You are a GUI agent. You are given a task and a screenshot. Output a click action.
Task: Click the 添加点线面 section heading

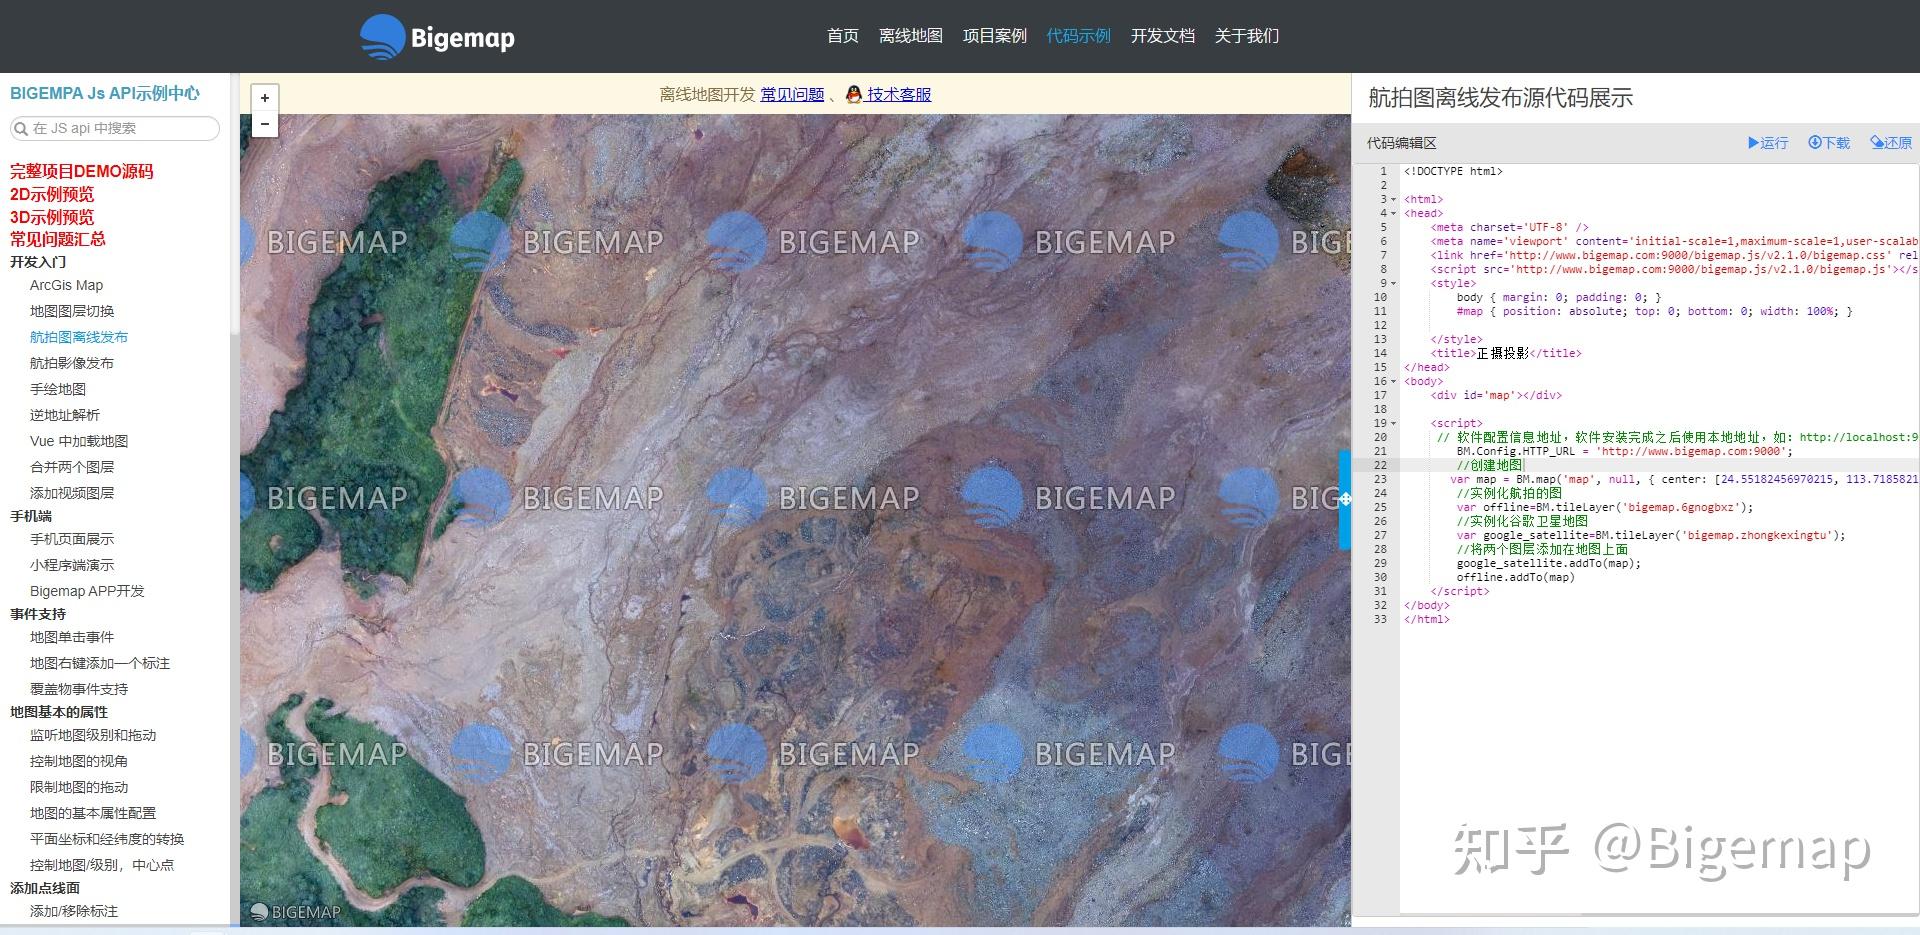click(x=45, y=888)
